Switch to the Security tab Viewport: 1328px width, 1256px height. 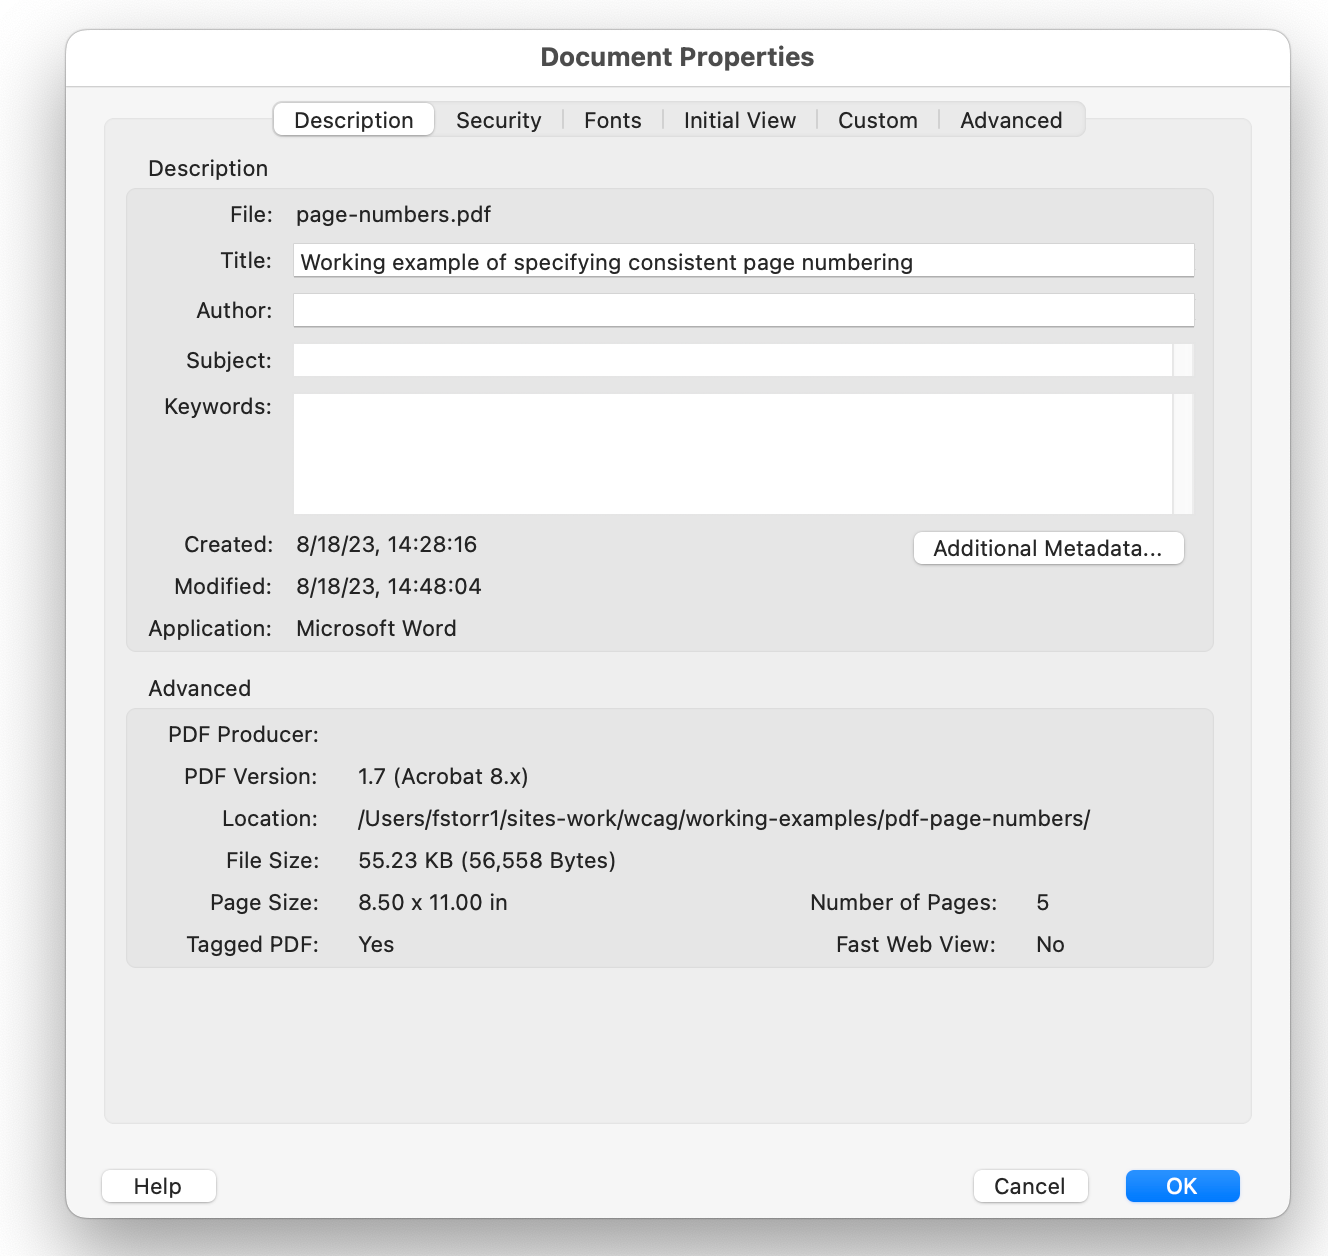[498, 120]
